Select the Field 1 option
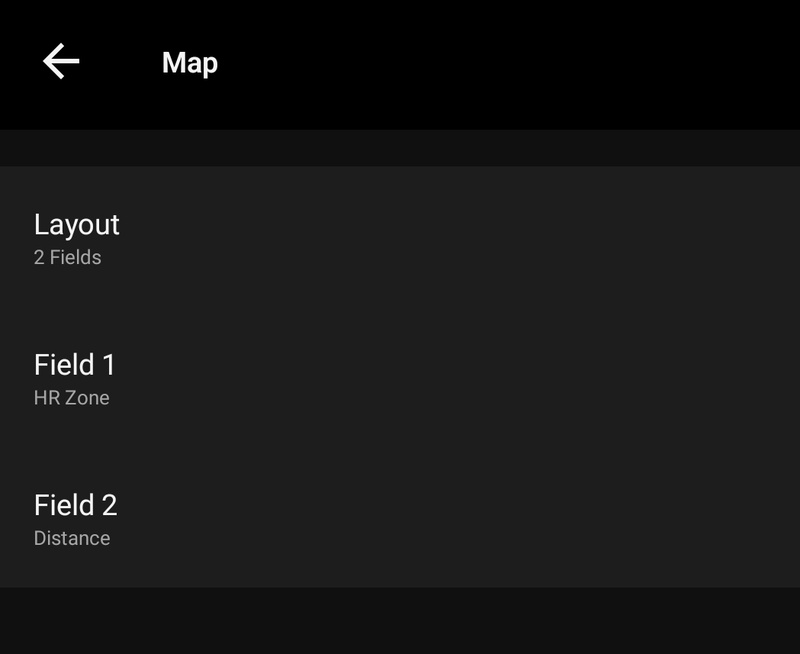The height and width of the screenshot is (654, 800). pyautogui.click(x=400, y=377)
